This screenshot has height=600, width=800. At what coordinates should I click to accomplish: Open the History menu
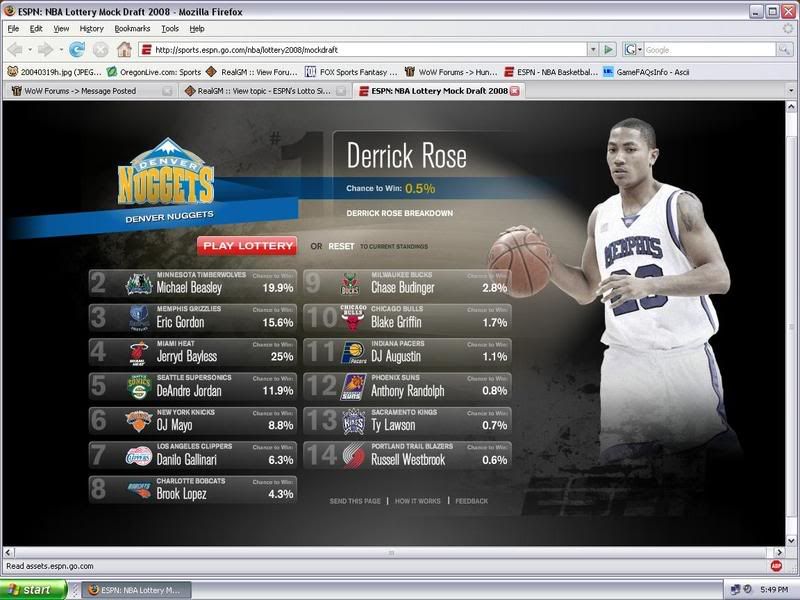pyautogui.click(x=92, y=29)
